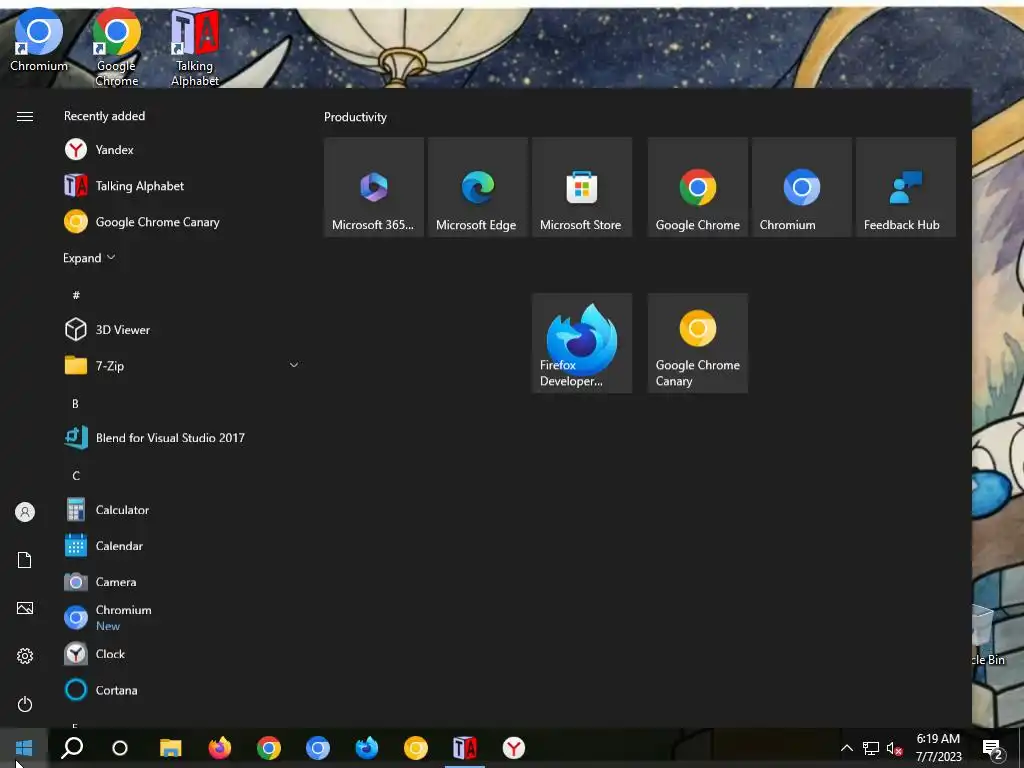Click the 'C' letter index header

[x=76, y=475]
